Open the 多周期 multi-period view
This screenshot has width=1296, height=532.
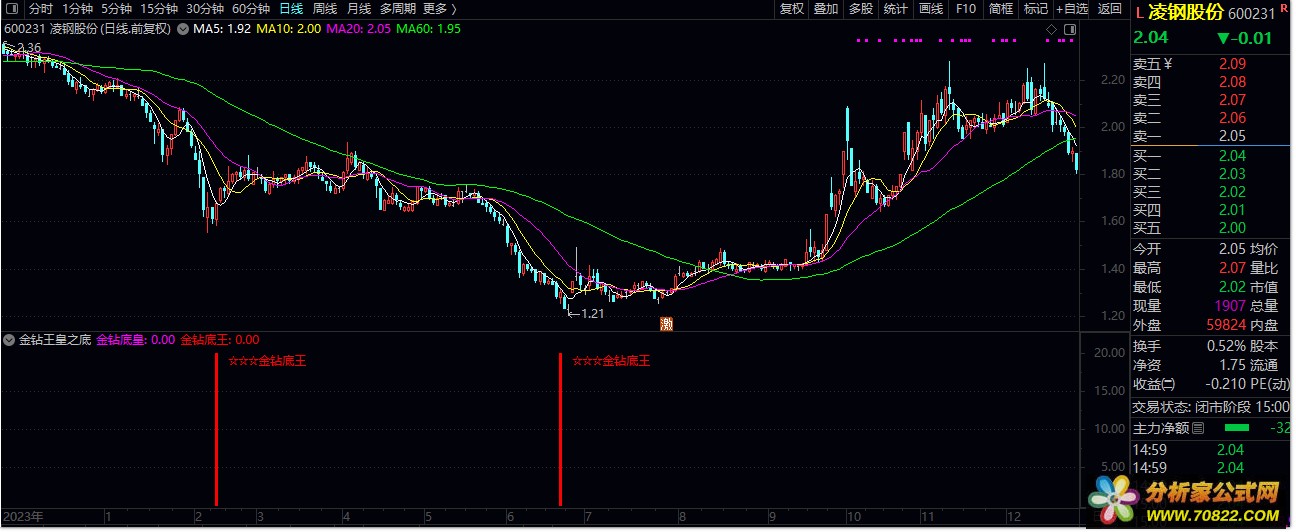tap(398, 9)
